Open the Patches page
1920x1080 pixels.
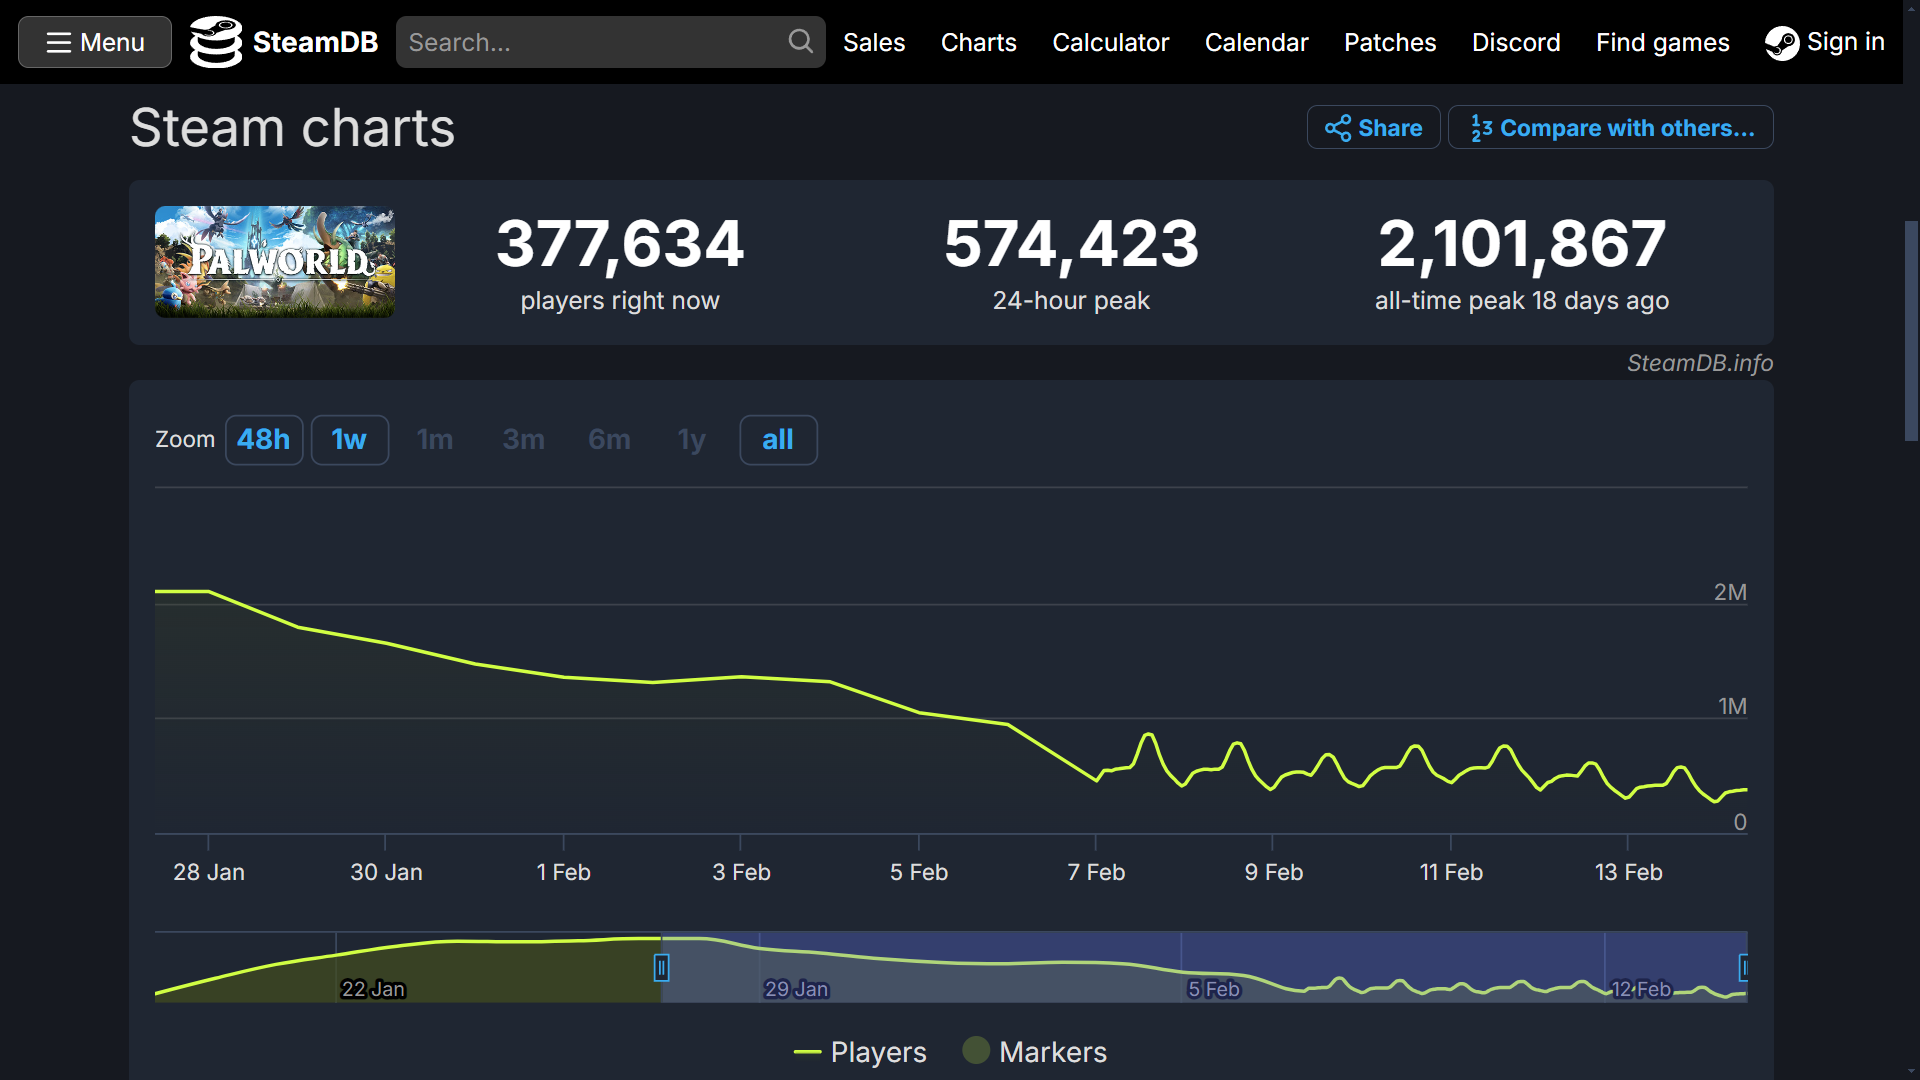(x=1390, y=42)
